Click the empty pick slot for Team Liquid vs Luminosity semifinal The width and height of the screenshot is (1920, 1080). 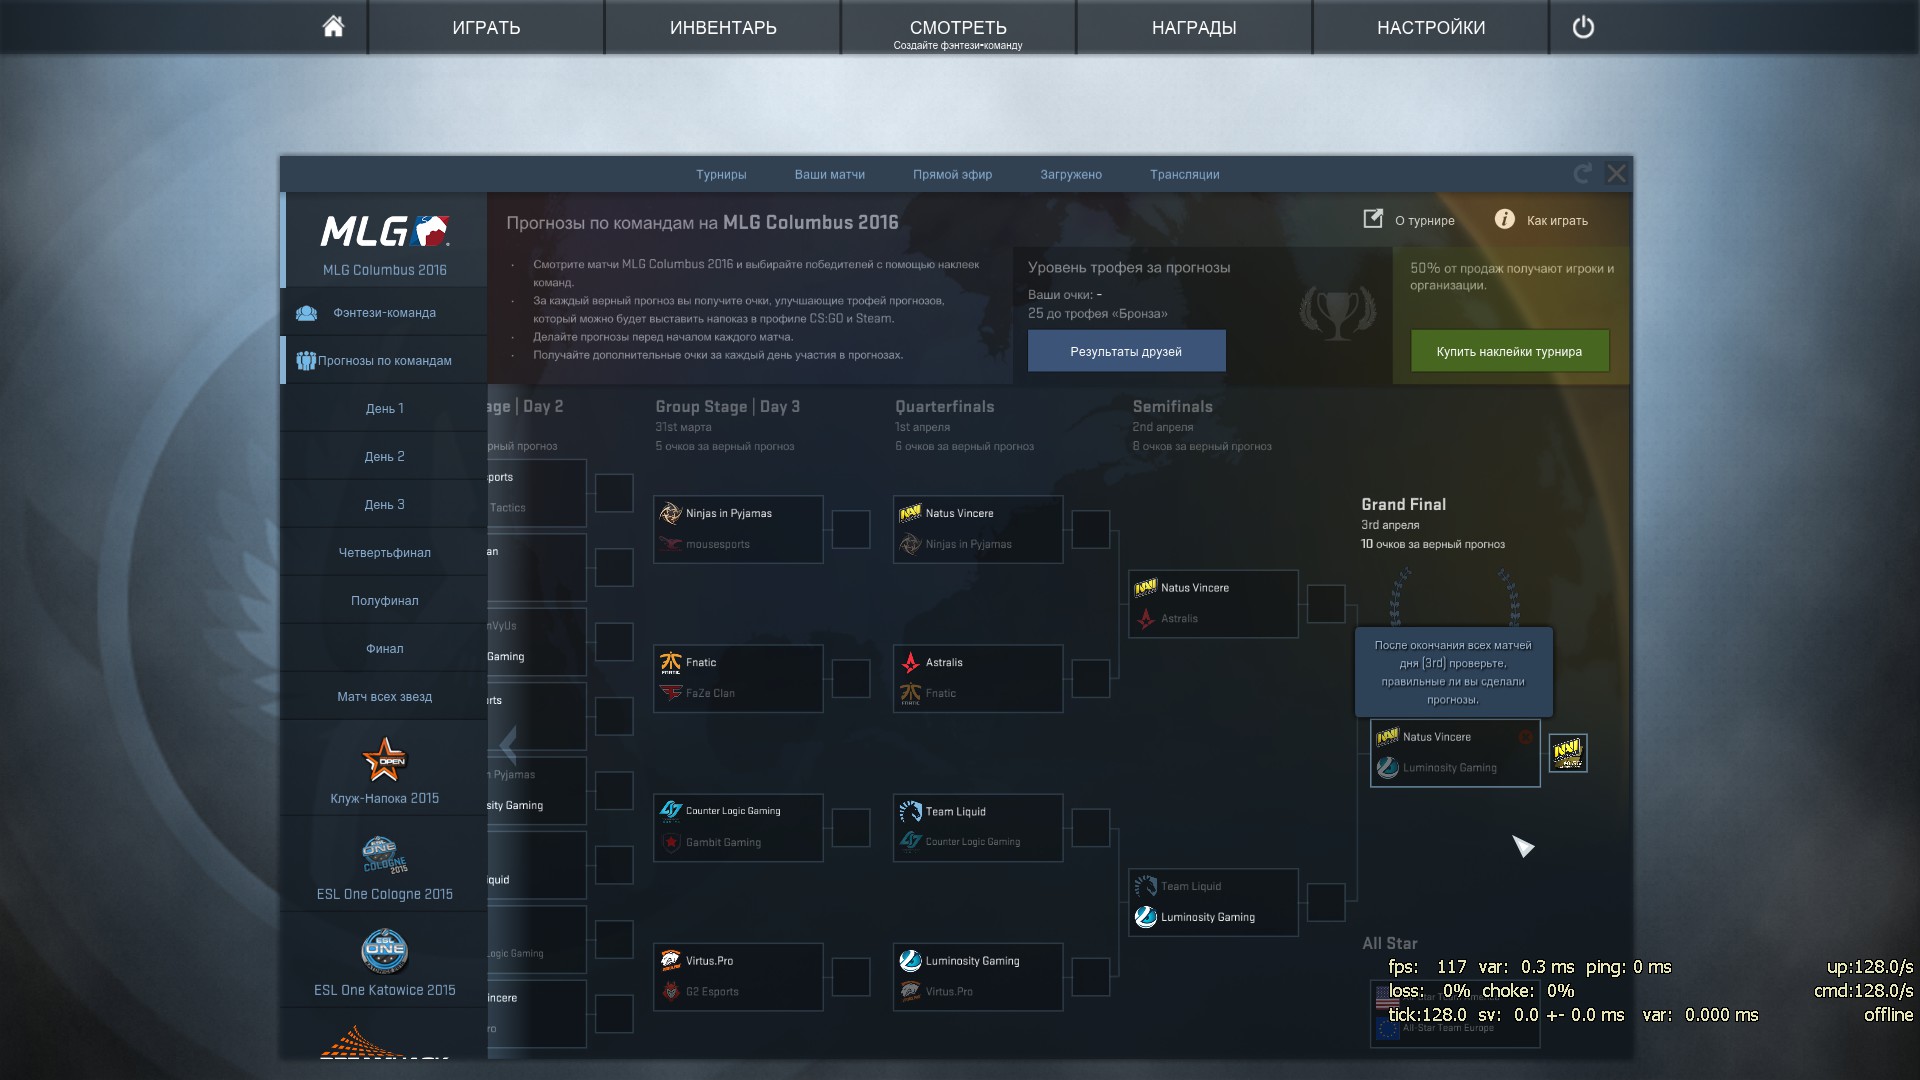(1326, 902)
